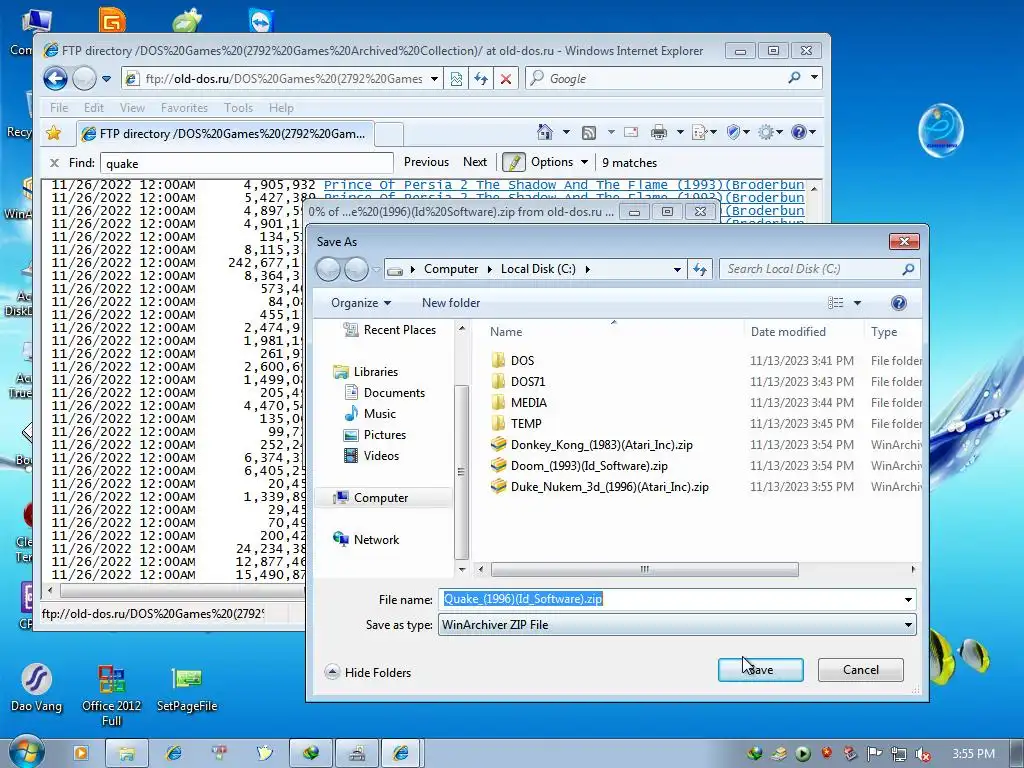This screenshot has width=1024, height=768.
Task: Close the Find bar with the X
Action: click(54, 163)
